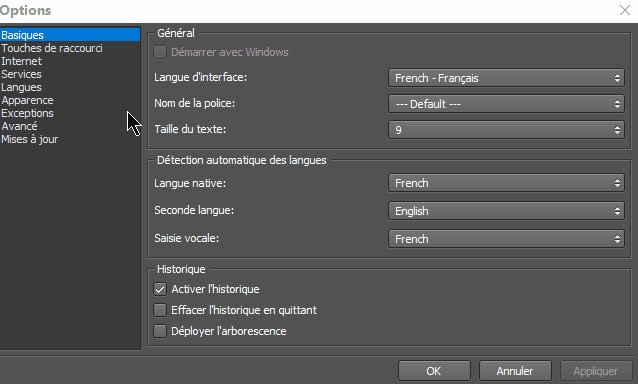
Task: Toggle Démarrer avec Windows checkbox
Action: pyautogui.click(x=160, y=52)
